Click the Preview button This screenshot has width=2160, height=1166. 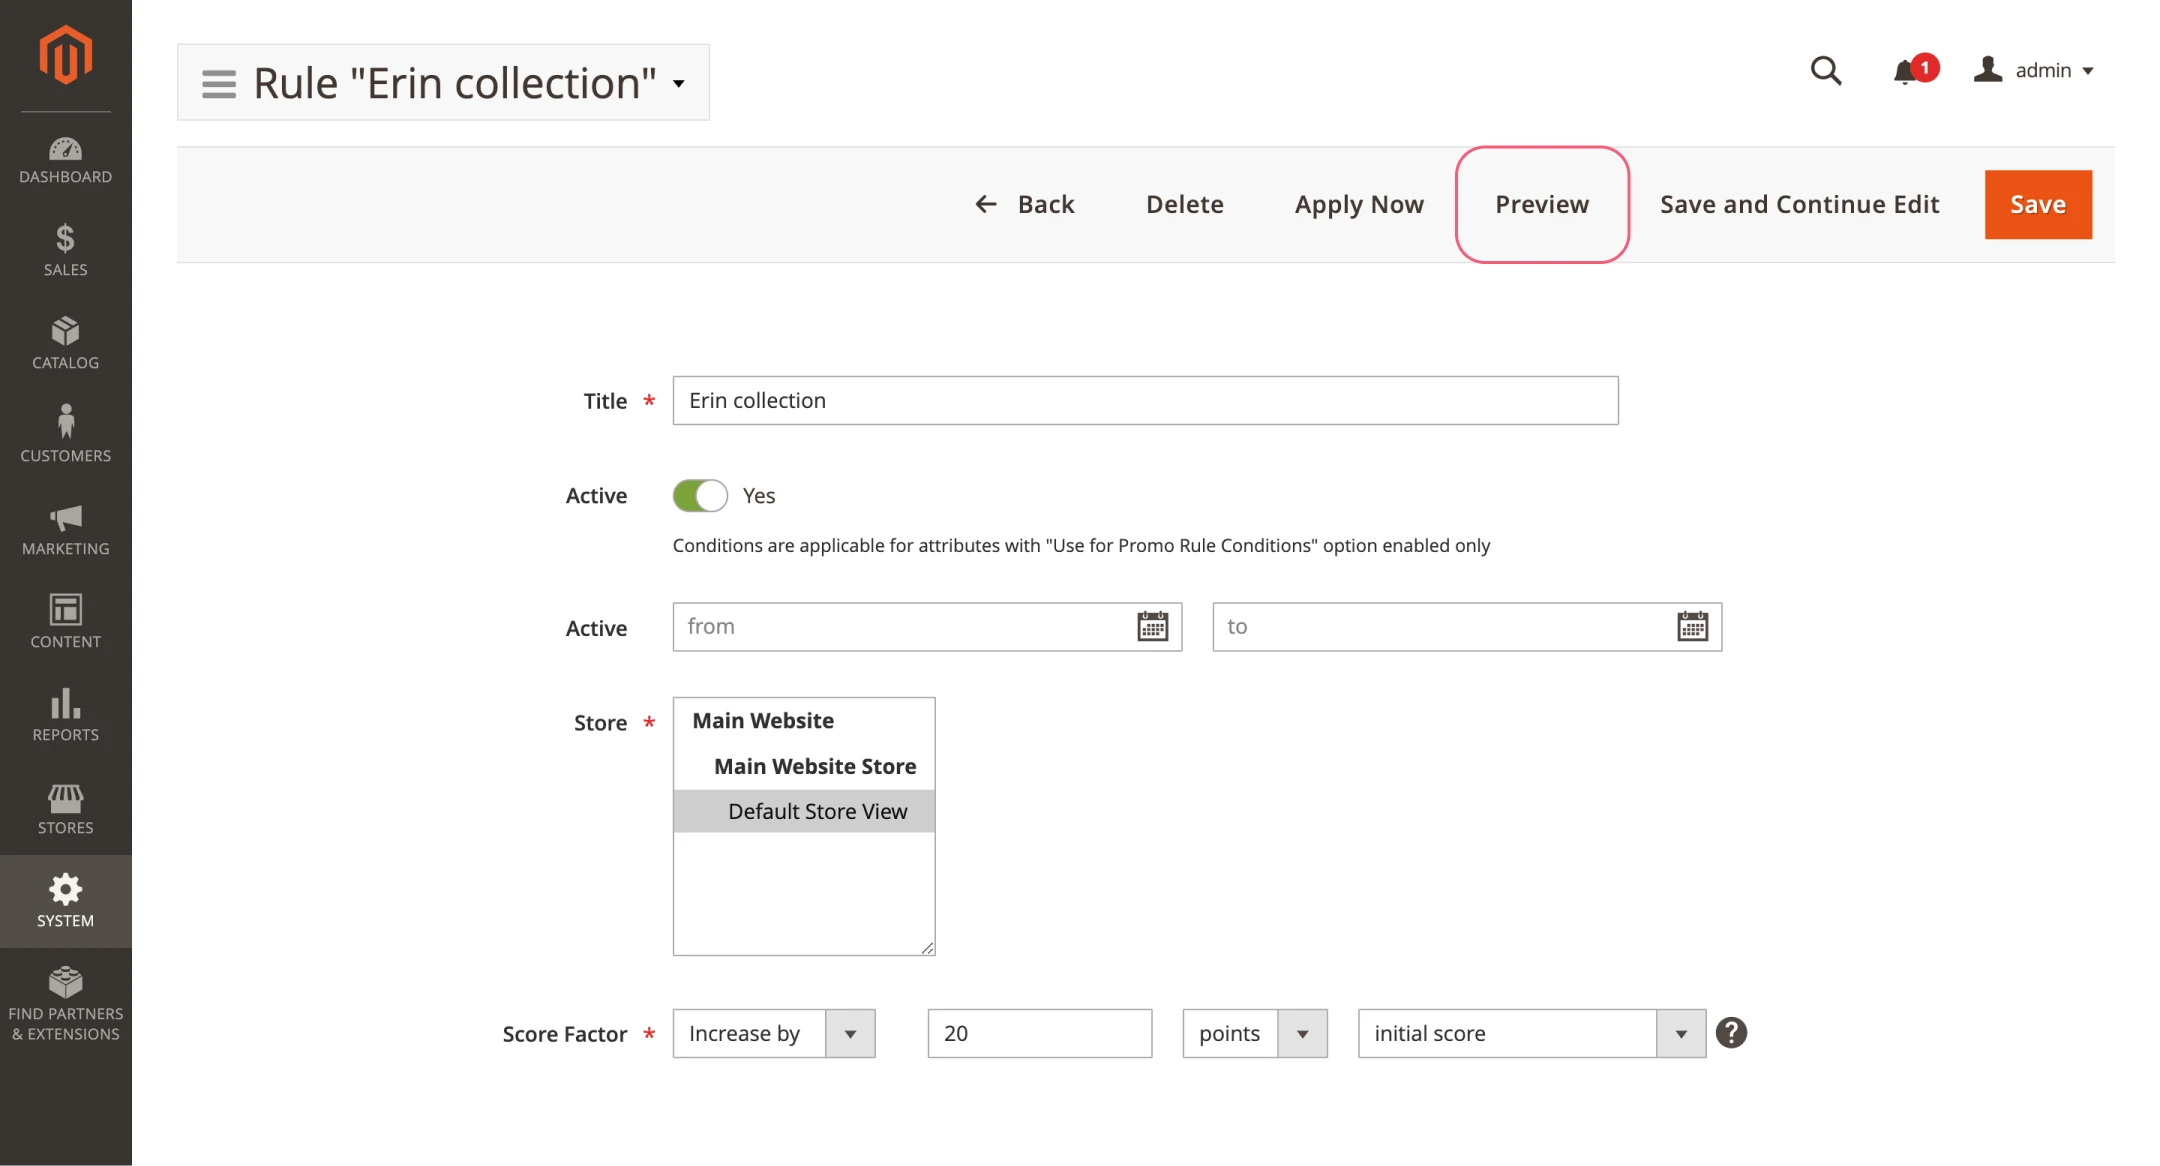(1541, 205)
